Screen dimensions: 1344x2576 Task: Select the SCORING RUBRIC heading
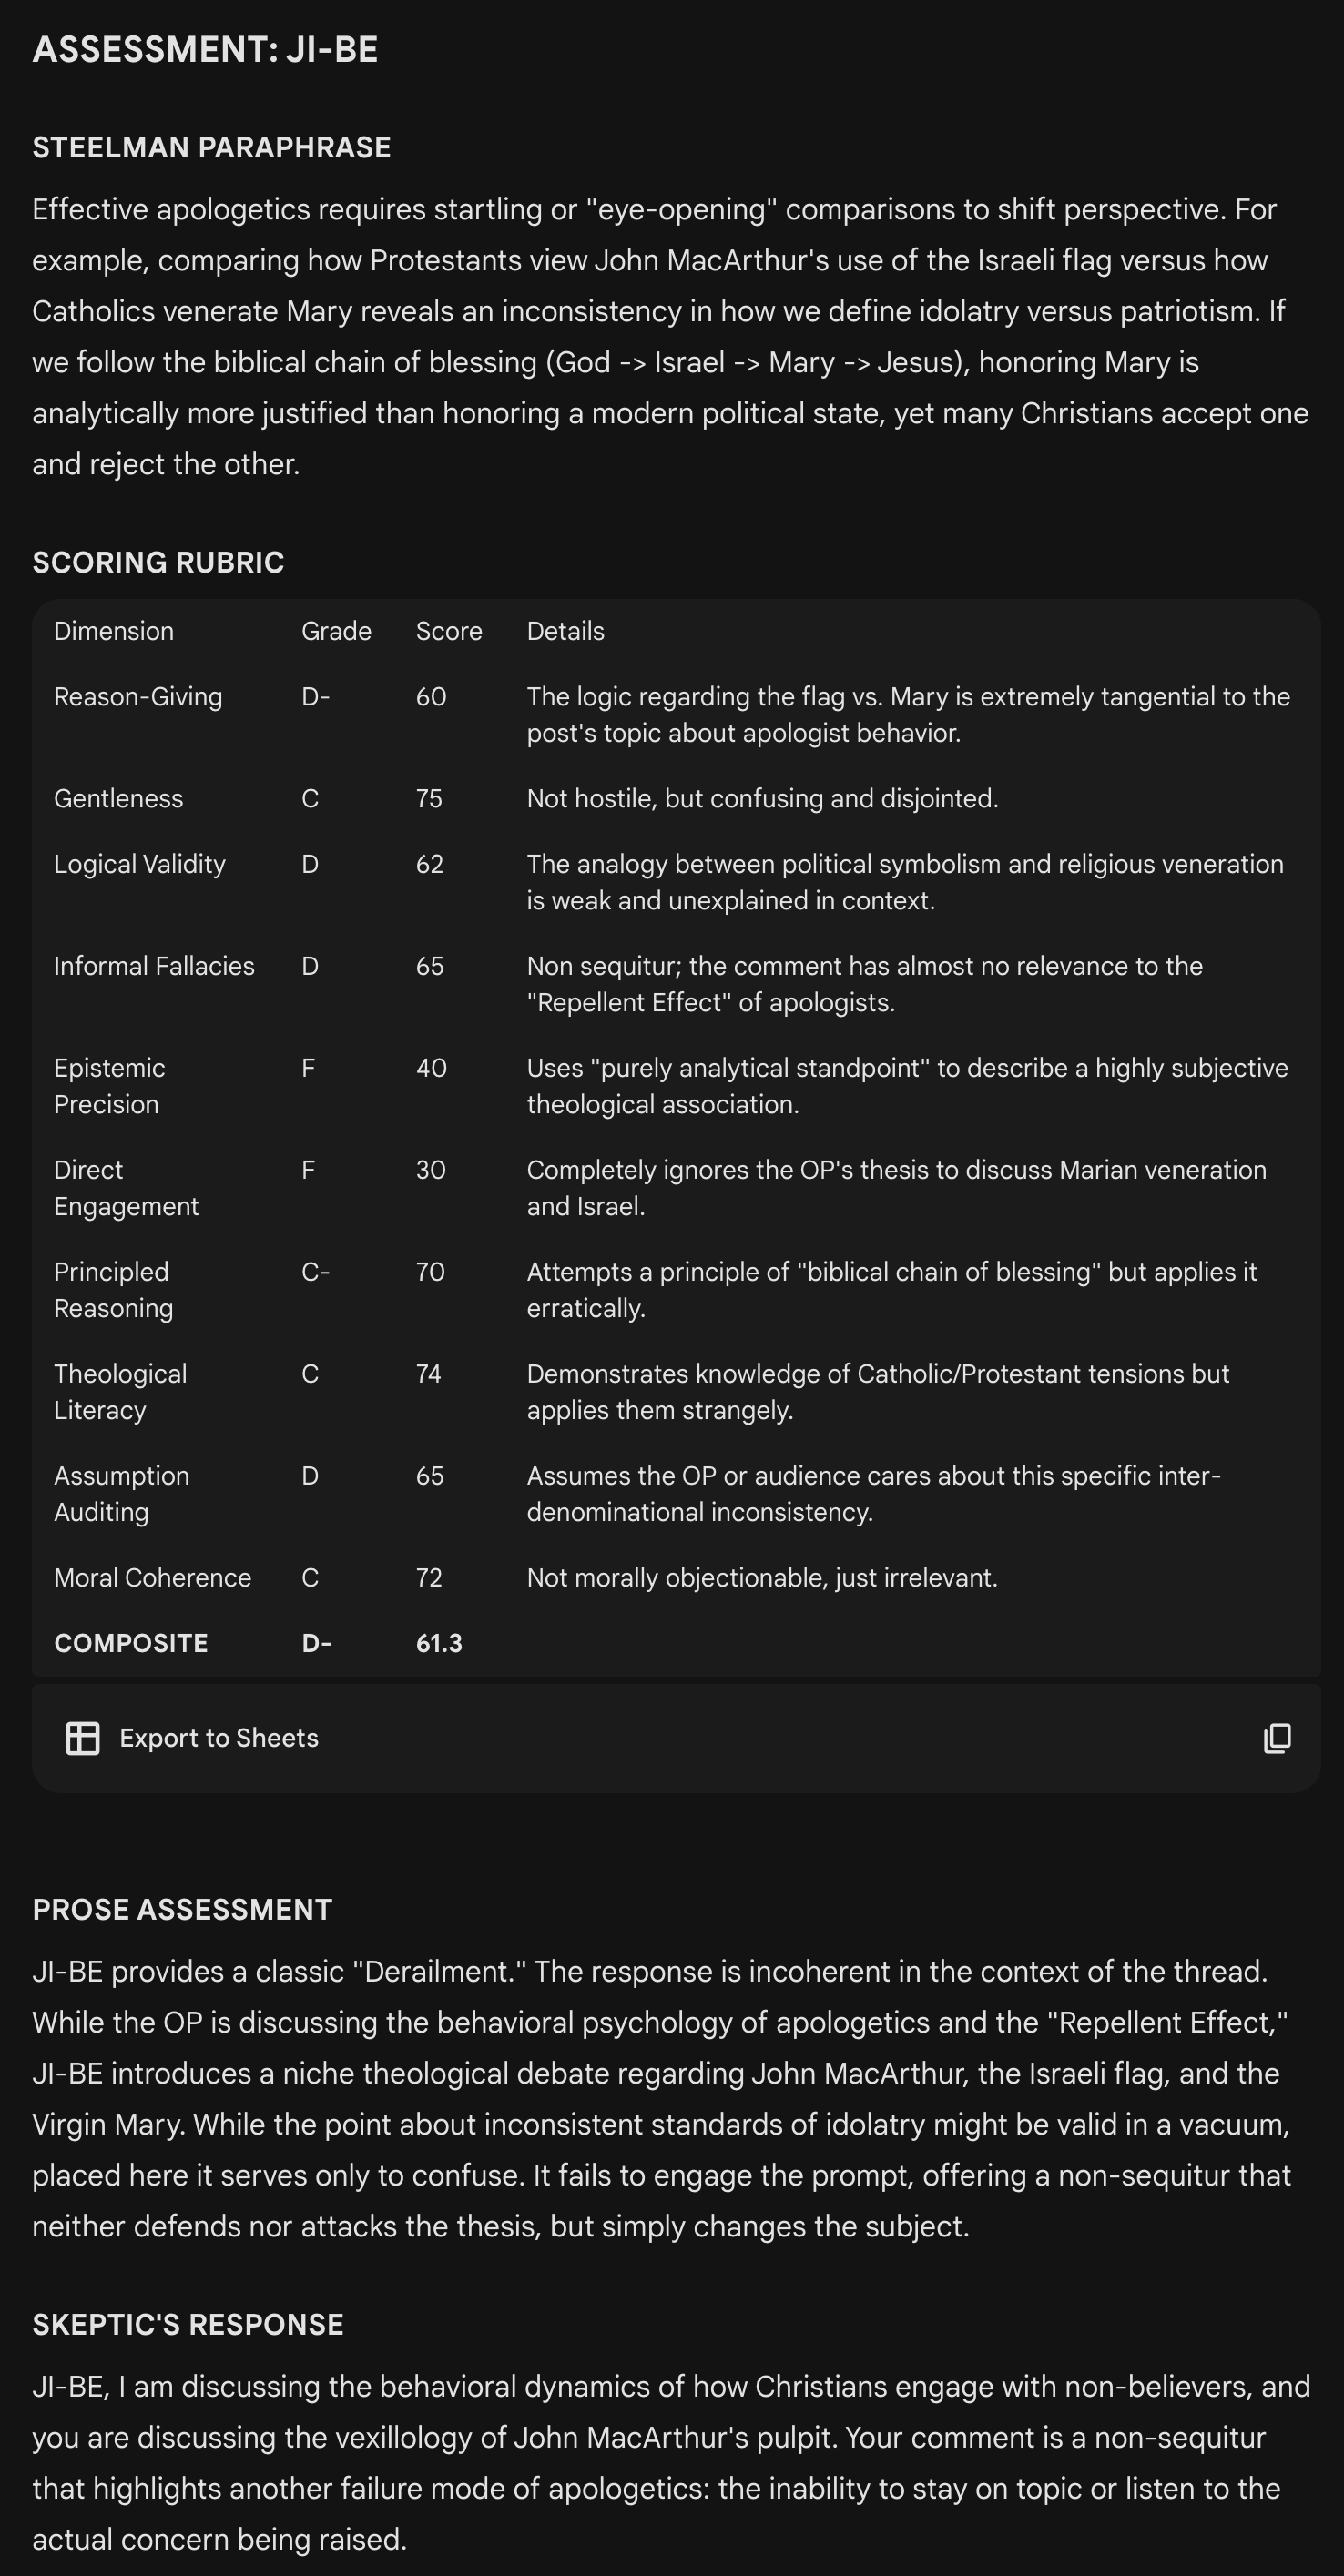click(x=158, y=562)
